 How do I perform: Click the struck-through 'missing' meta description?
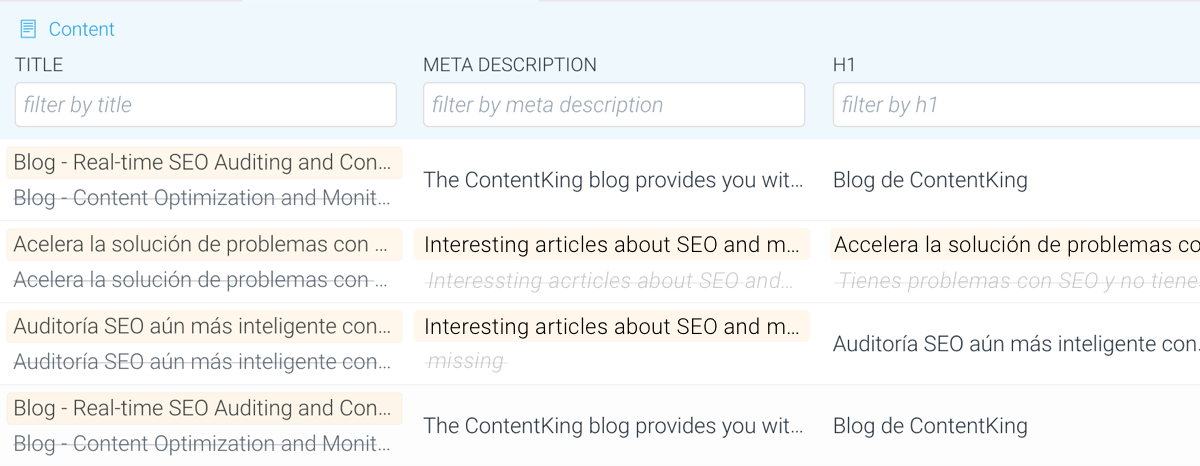tap(466, 362)
